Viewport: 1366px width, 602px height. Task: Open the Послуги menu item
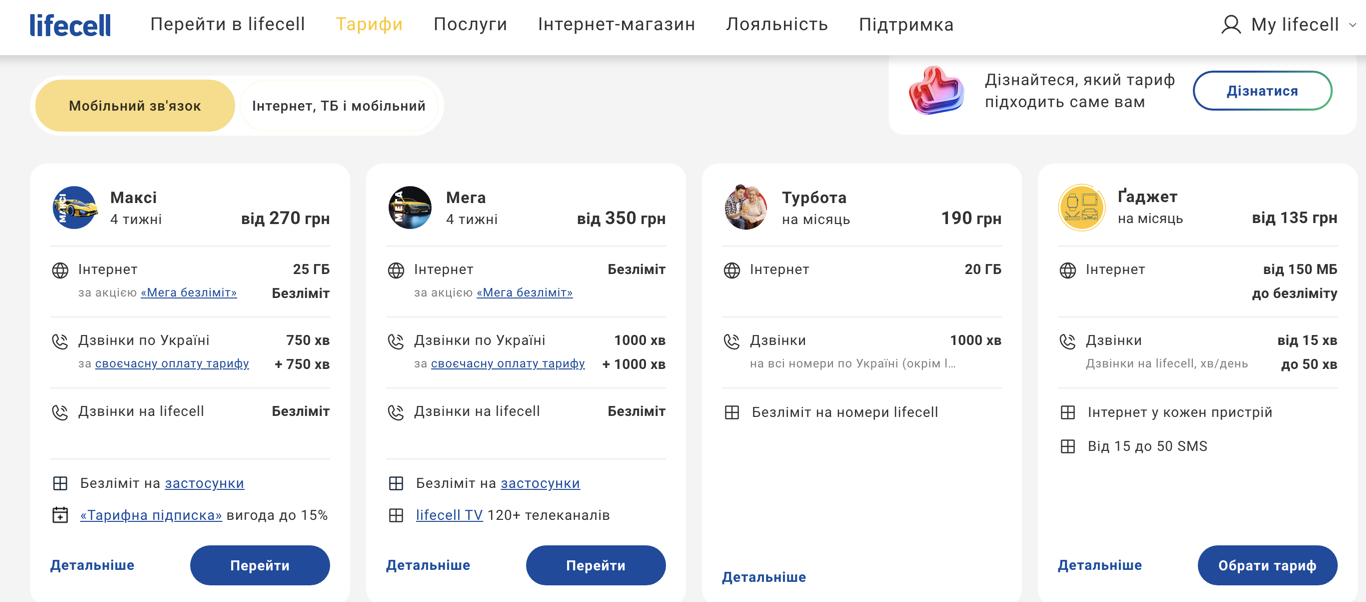tap(470, 25)
